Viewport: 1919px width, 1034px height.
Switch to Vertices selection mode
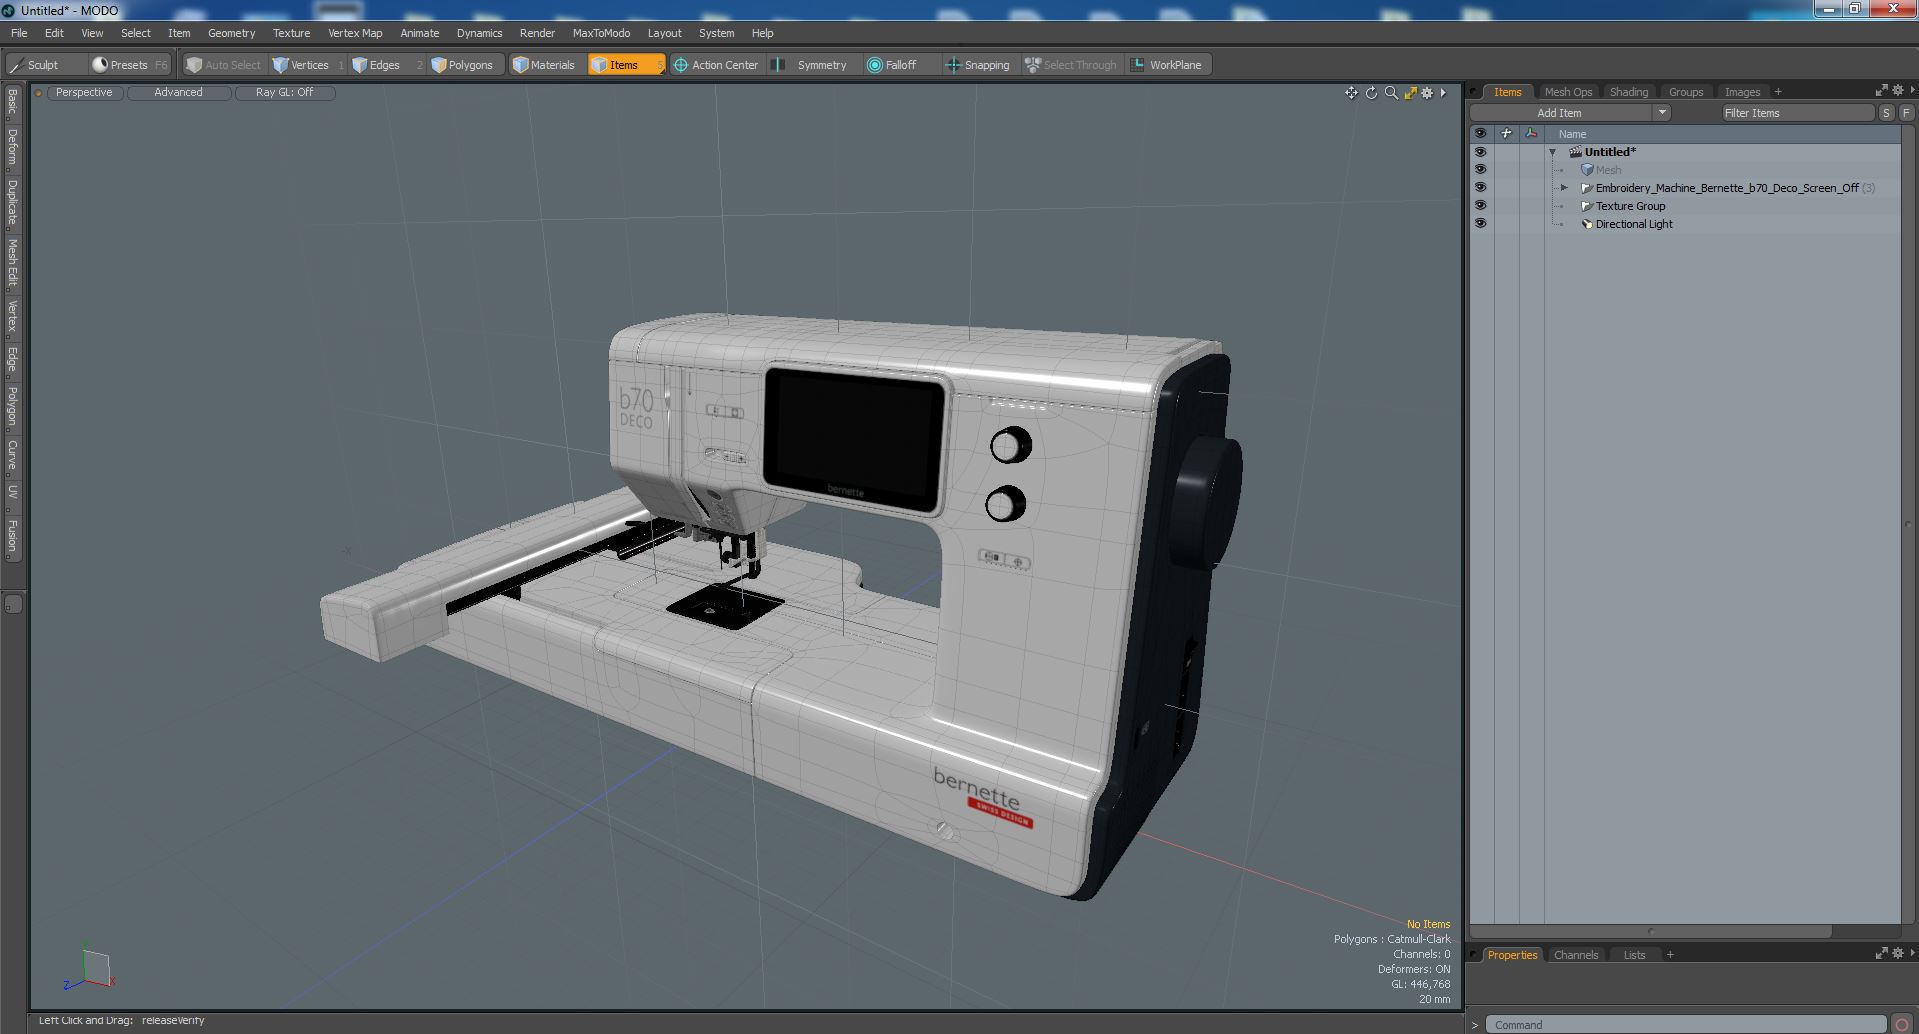coord(308,65)
